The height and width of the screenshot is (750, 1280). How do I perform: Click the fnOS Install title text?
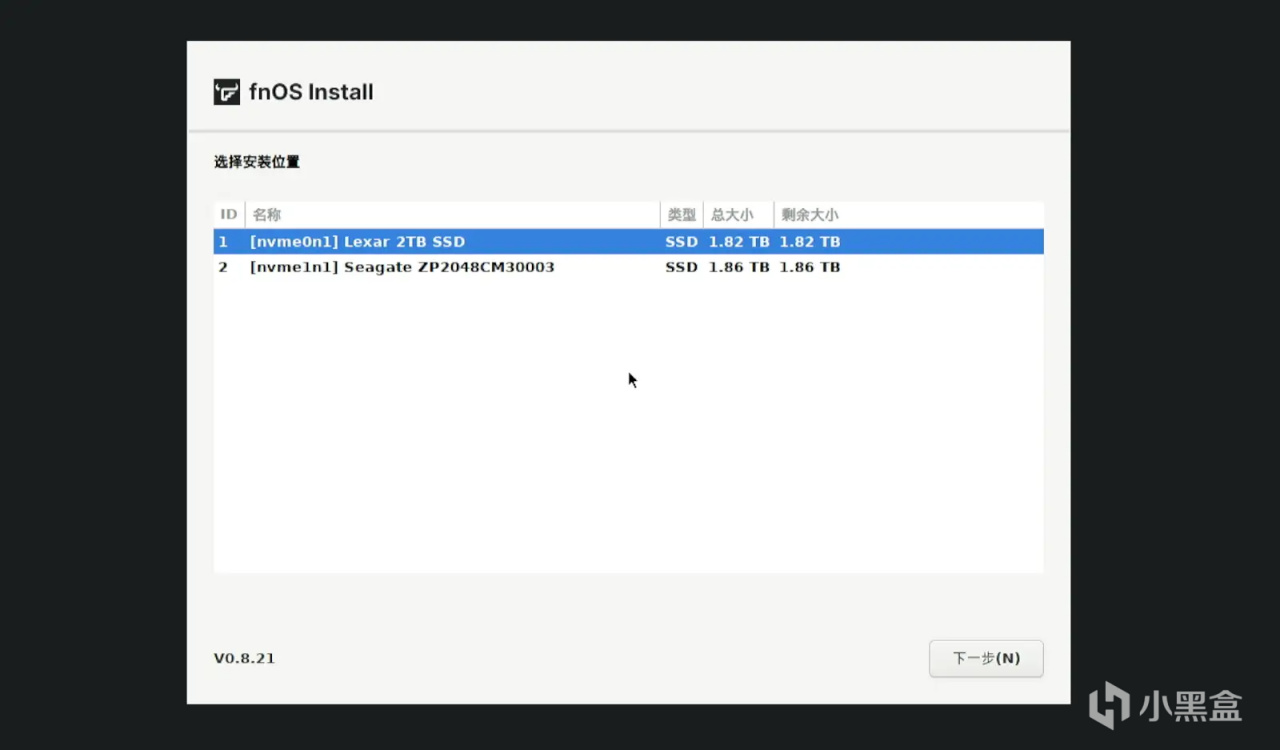311,92
